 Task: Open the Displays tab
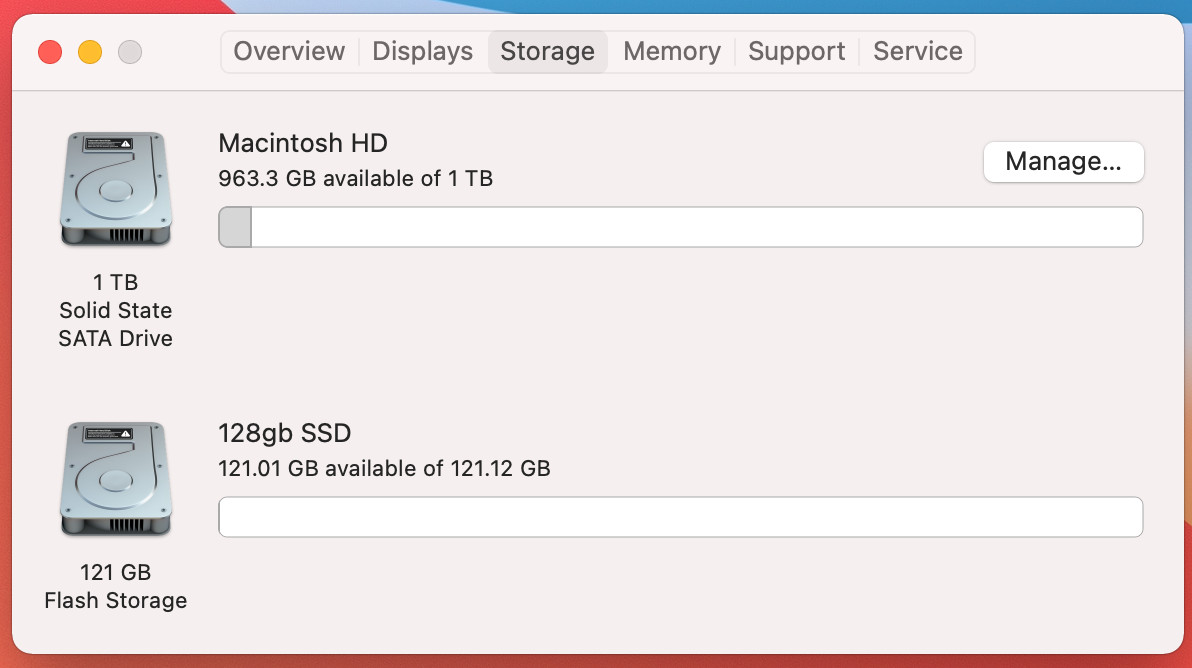[422, 52]
